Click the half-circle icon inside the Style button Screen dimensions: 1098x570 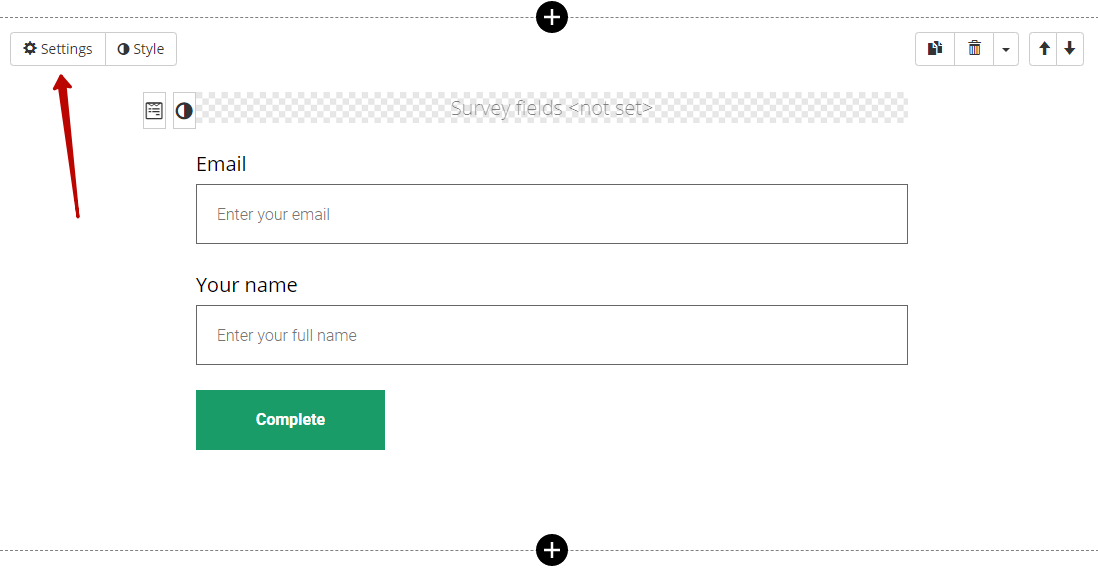(123, 49)
